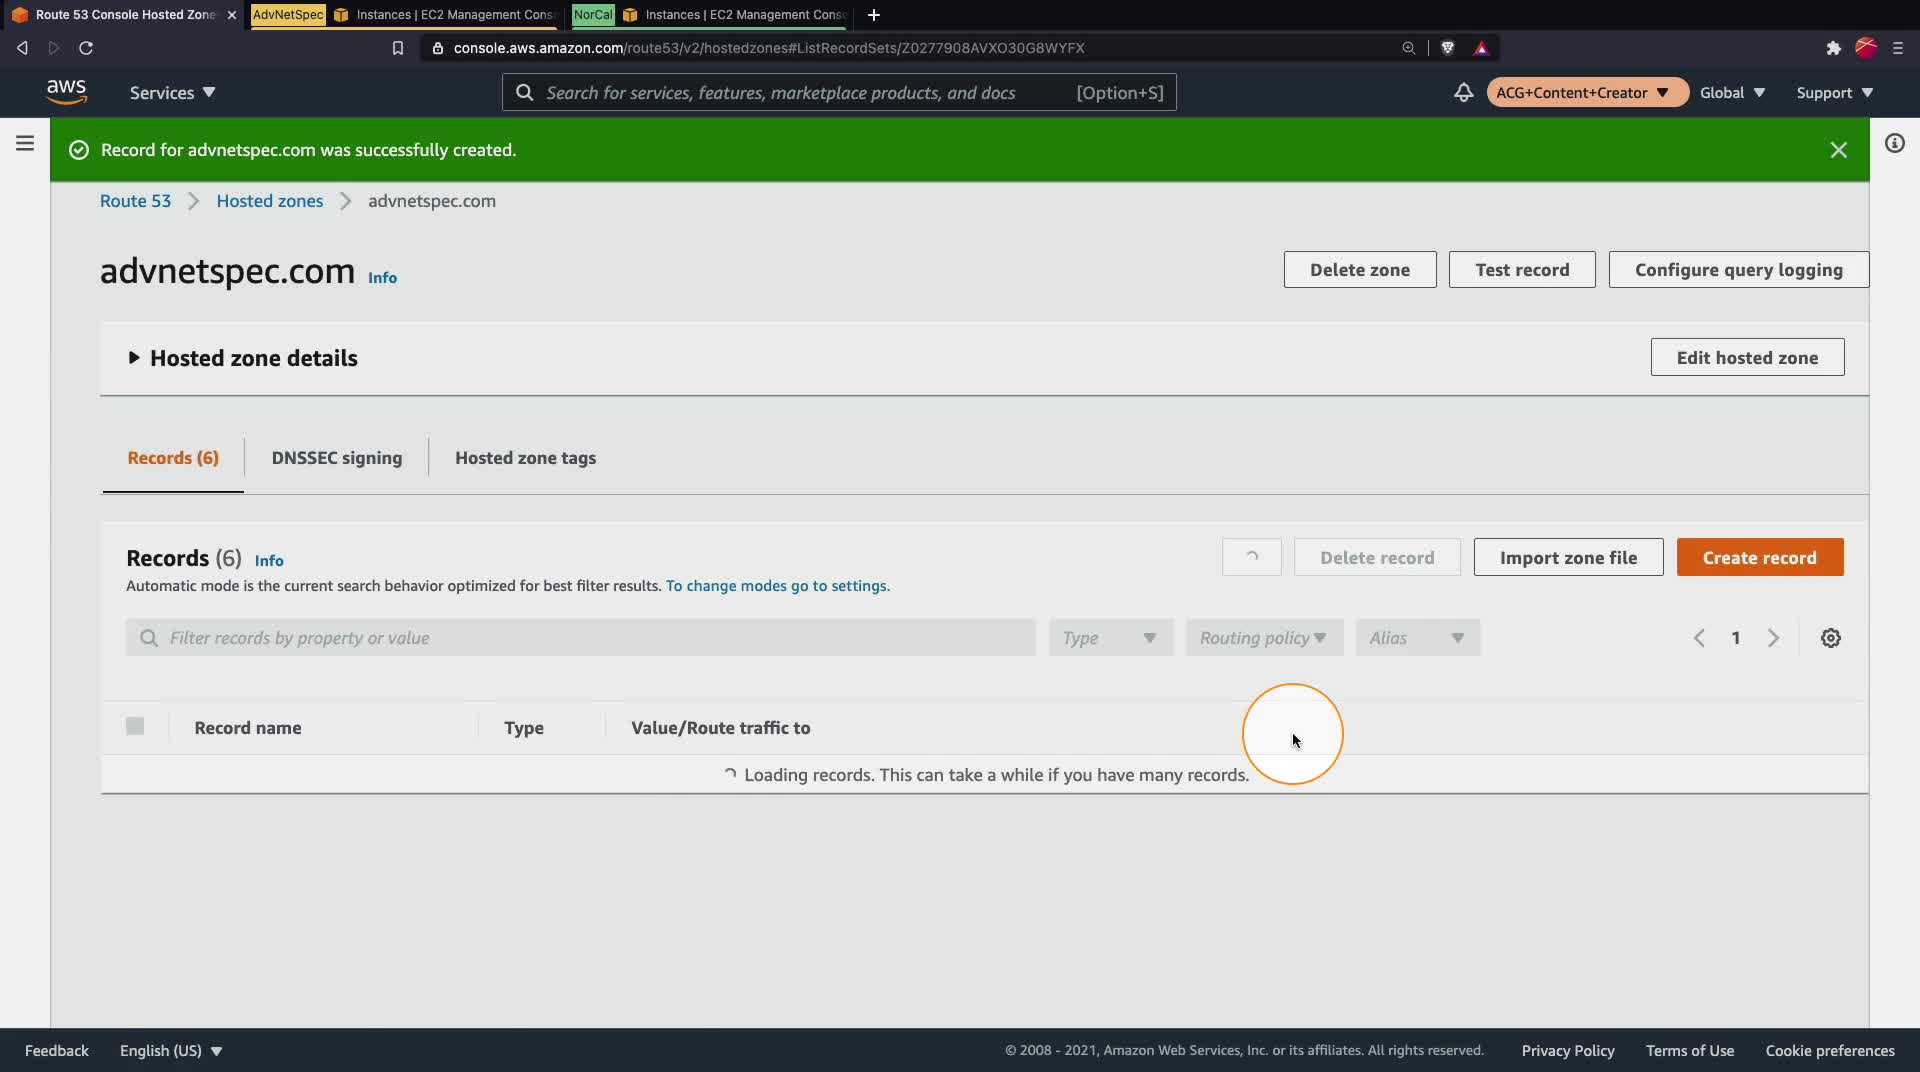Click the Edit hosted zone button
Viewport: 1920px width, 1072px height.
point(1747,358)
